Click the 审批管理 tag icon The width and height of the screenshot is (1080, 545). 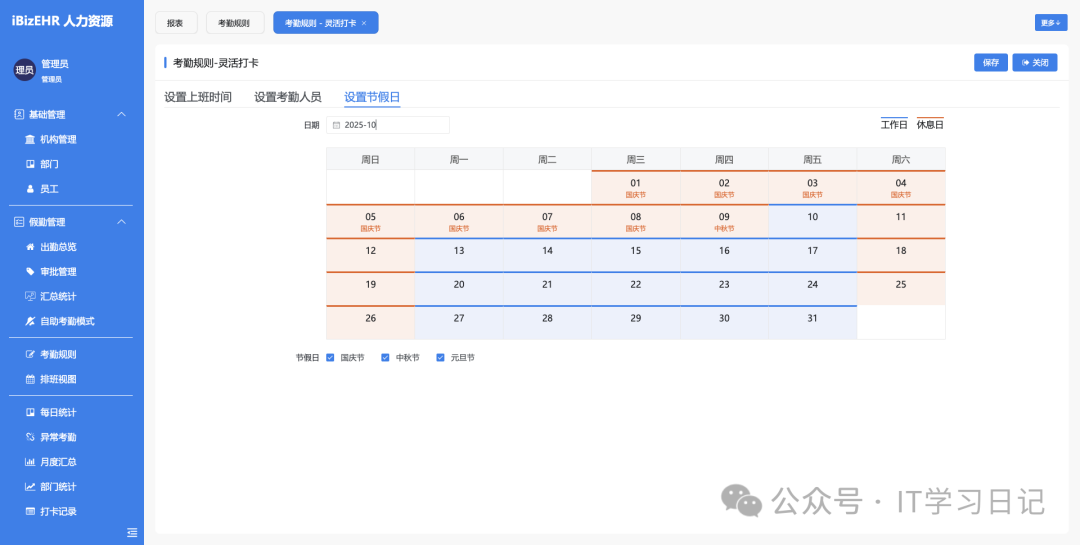30,272
